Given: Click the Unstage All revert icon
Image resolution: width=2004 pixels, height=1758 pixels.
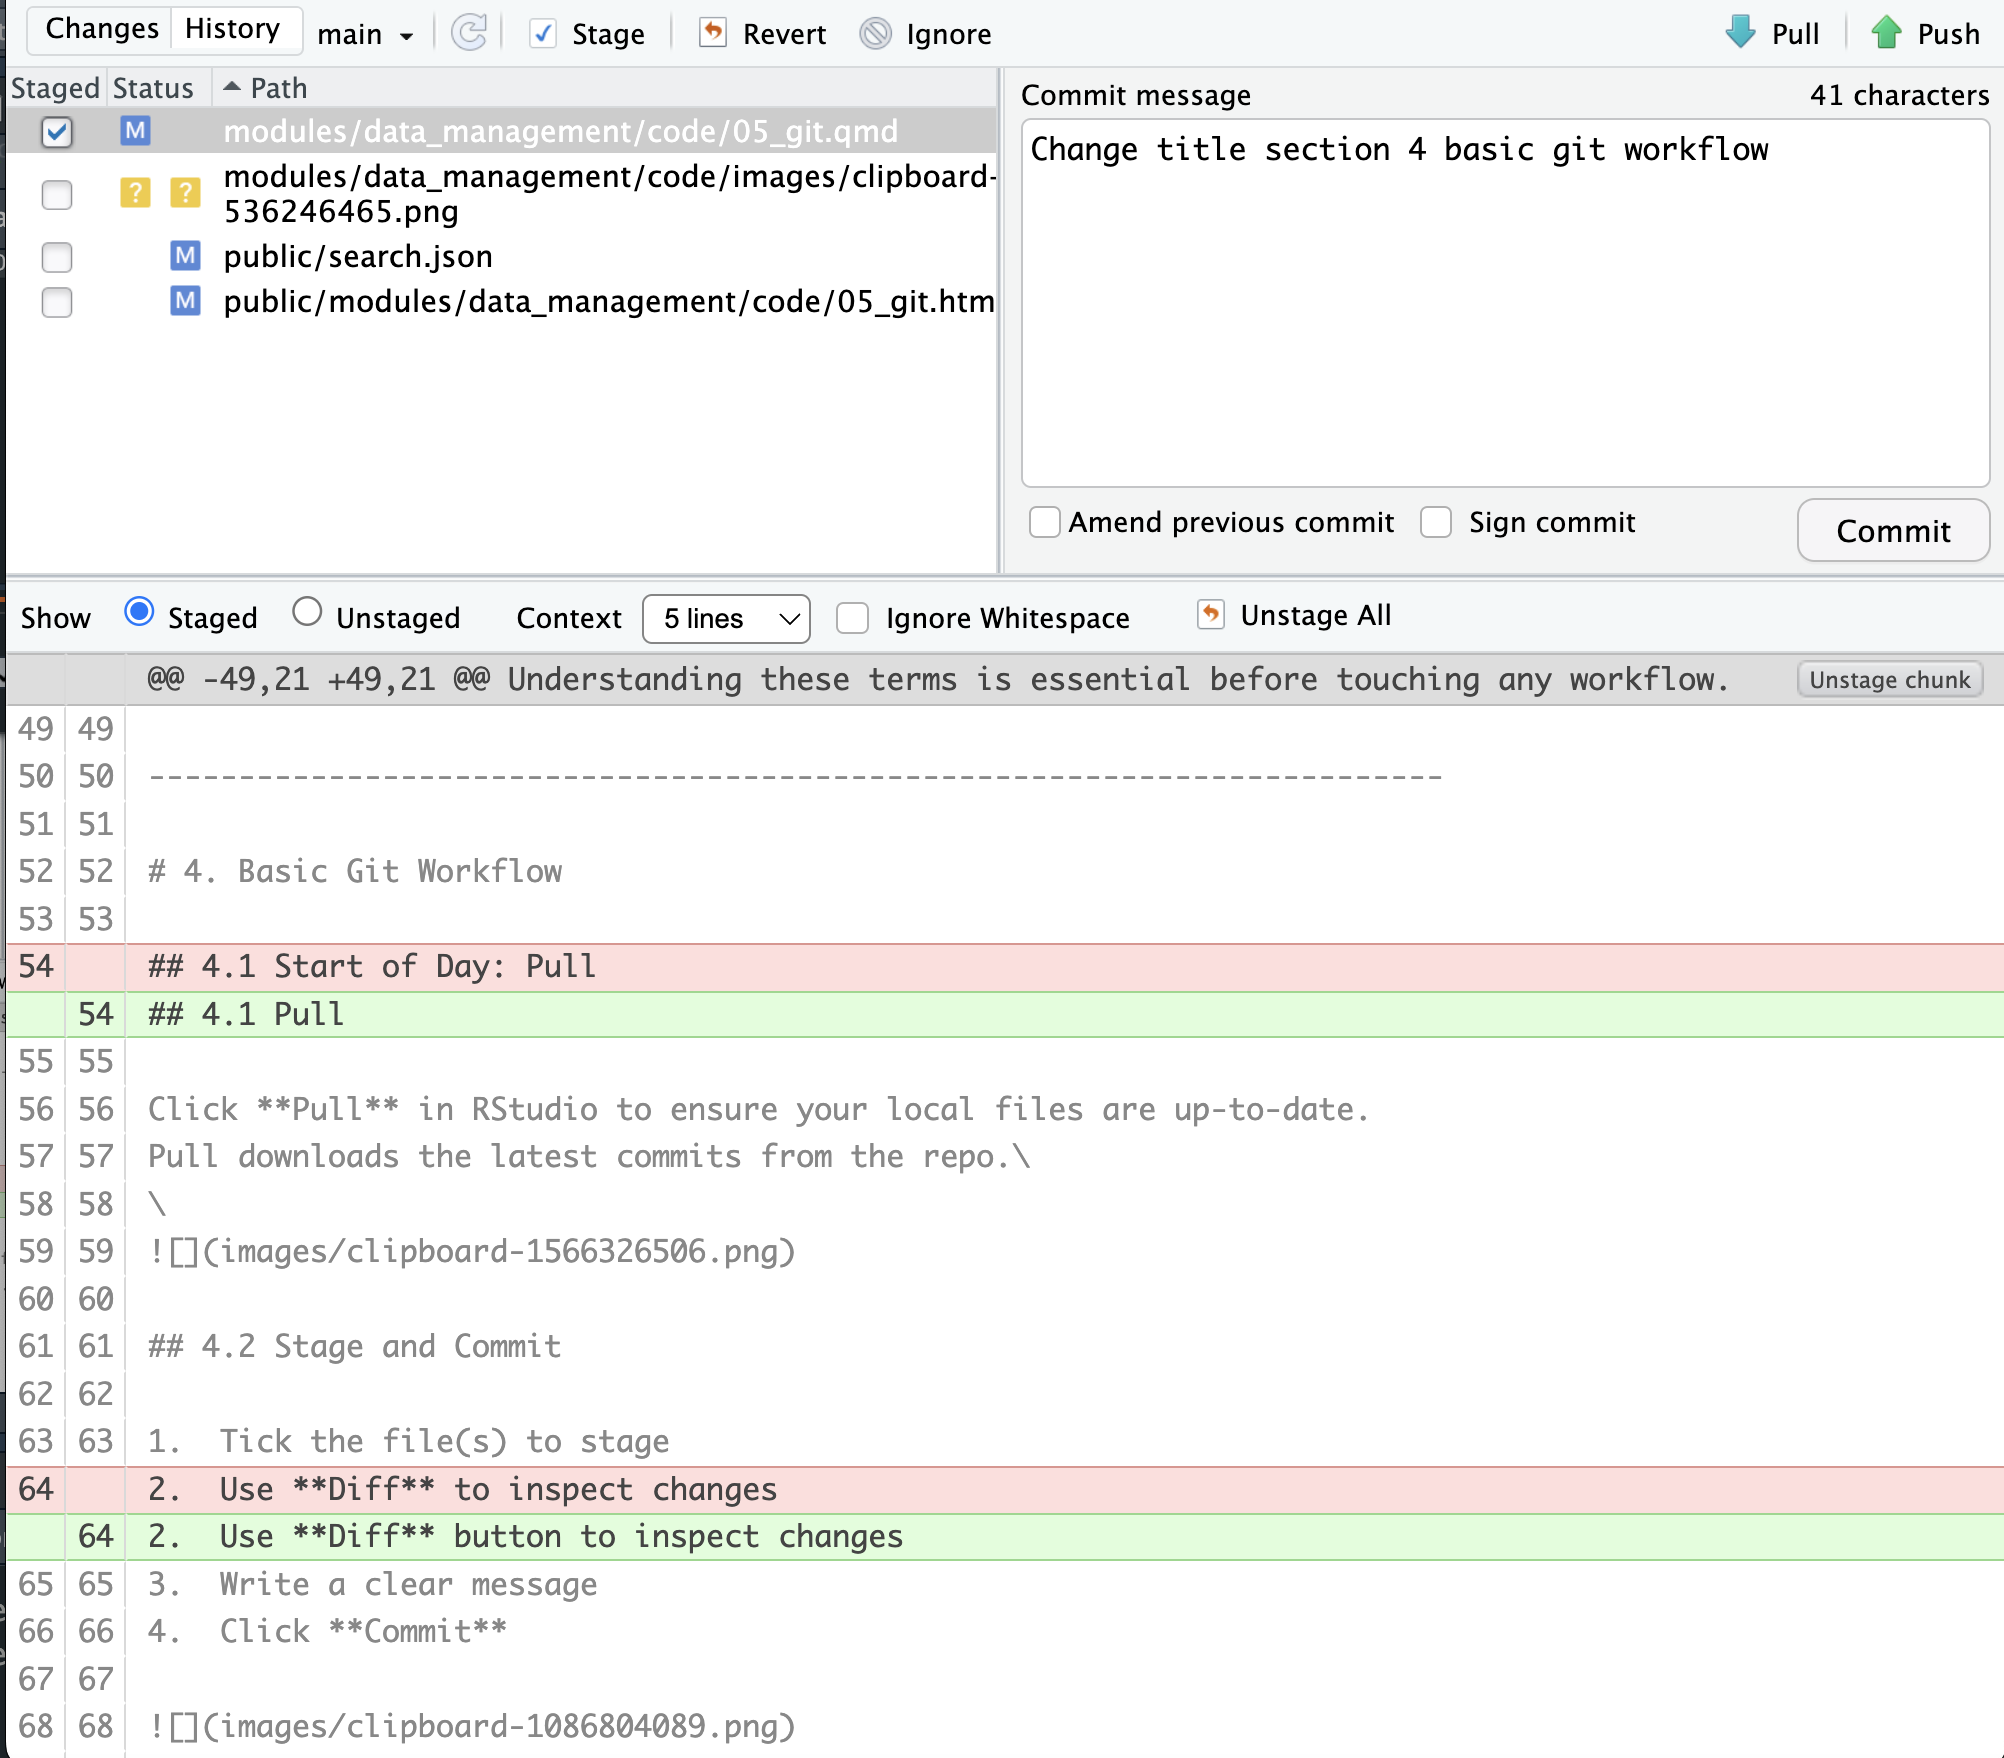Looking at the screenshot, I should [x=1210, y=614].
